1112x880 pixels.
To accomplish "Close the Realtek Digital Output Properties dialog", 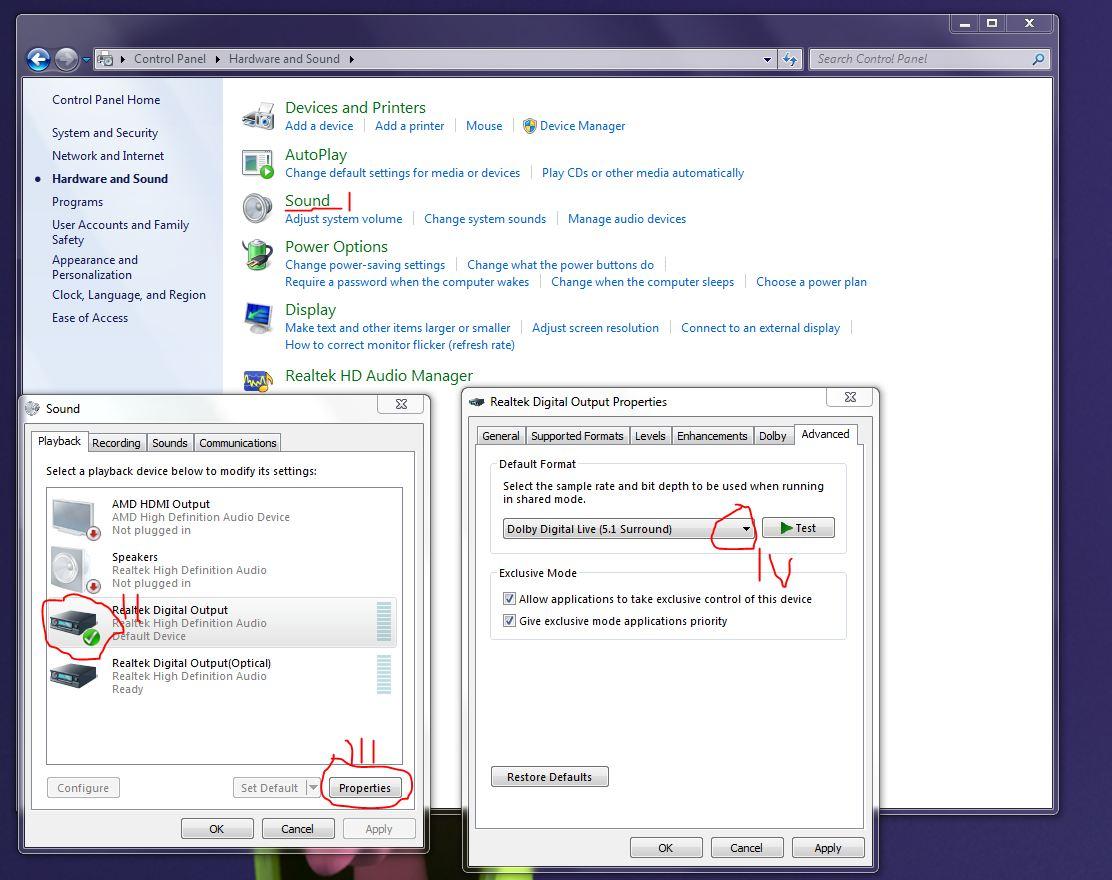I will pyautogui.click(x=850, y=397).
